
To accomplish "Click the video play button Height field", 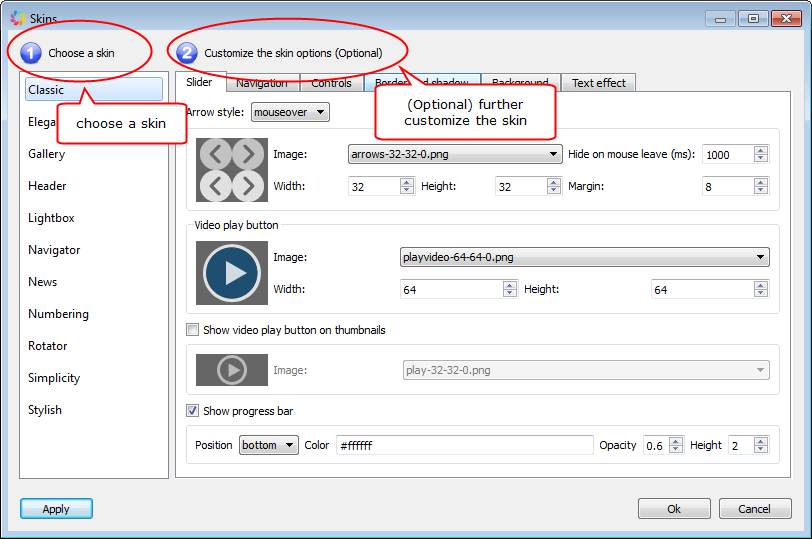I will tap(703, 289).
